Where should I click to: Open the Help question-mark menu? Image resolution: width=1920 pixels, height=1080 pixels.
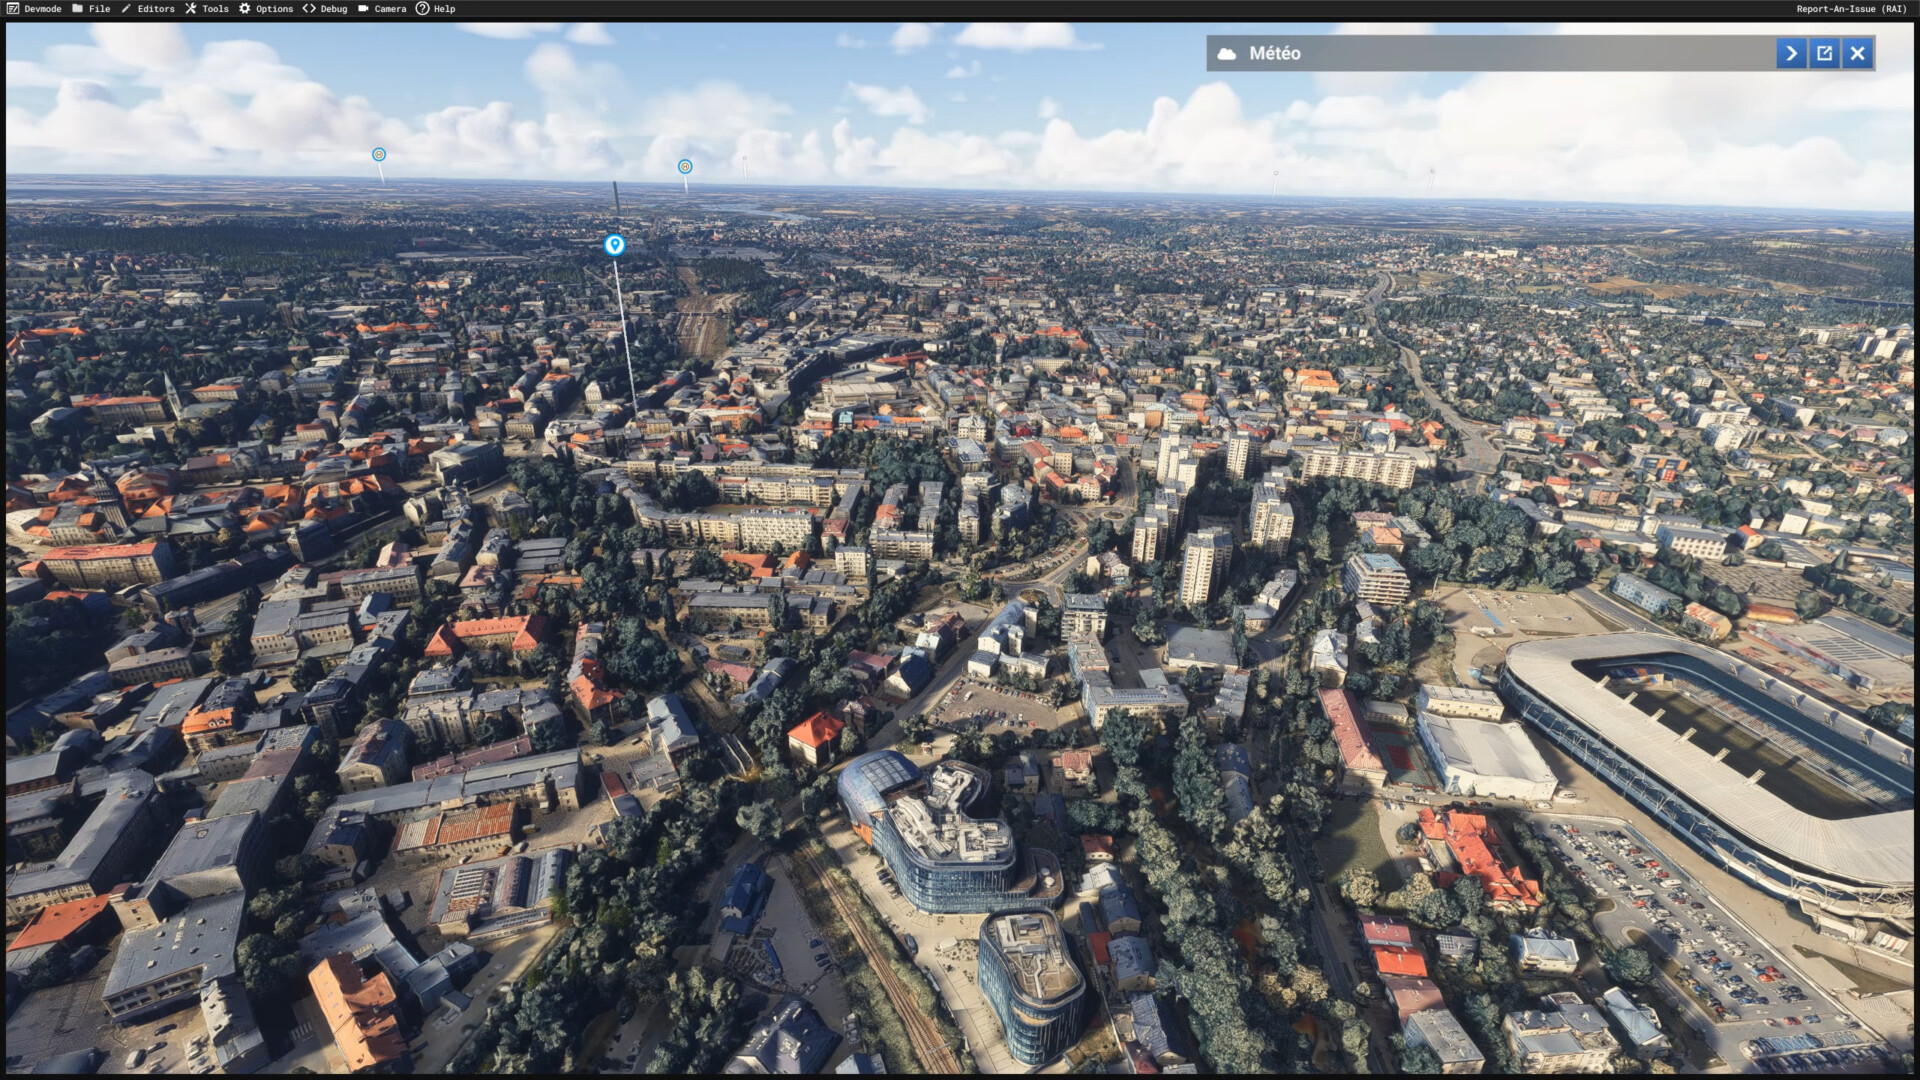coord(436,8)
